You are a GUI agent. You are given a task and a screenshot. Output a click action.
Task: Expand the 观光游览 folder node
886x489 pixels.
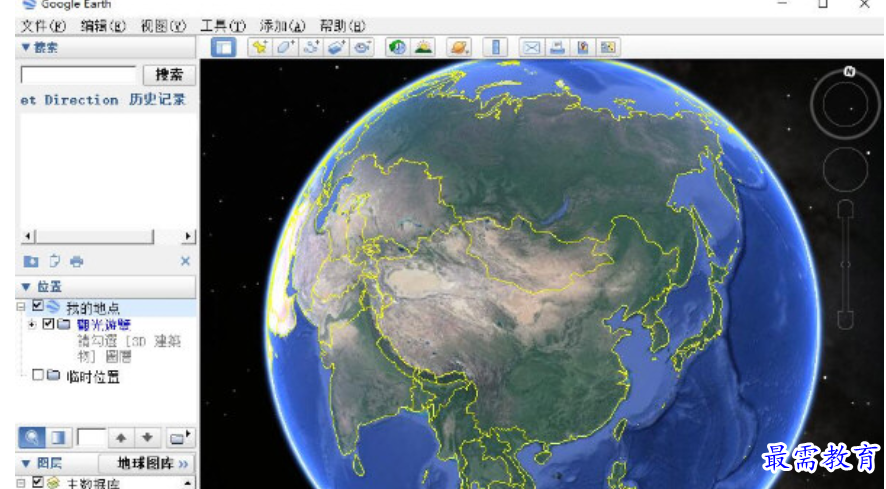pos(32,324)
